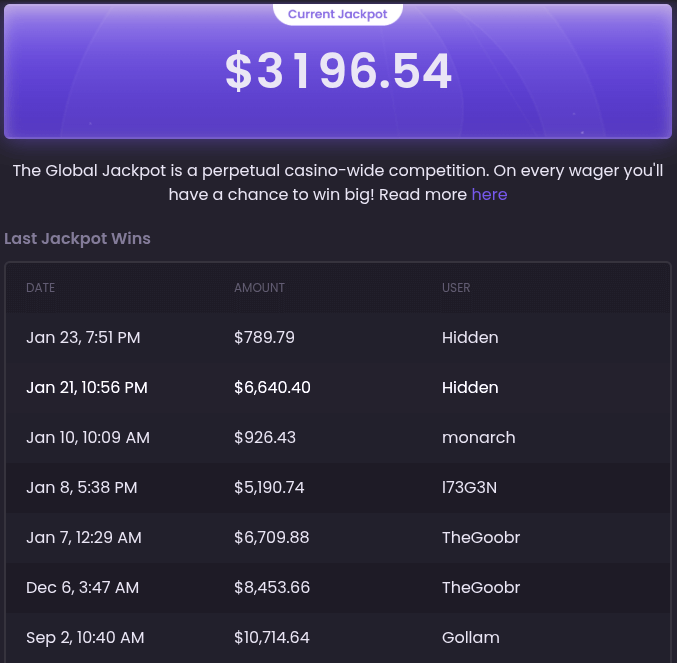The image size is (677, 663).
Task: Sort by the DATE column header
Action: [x=41, y=288]
